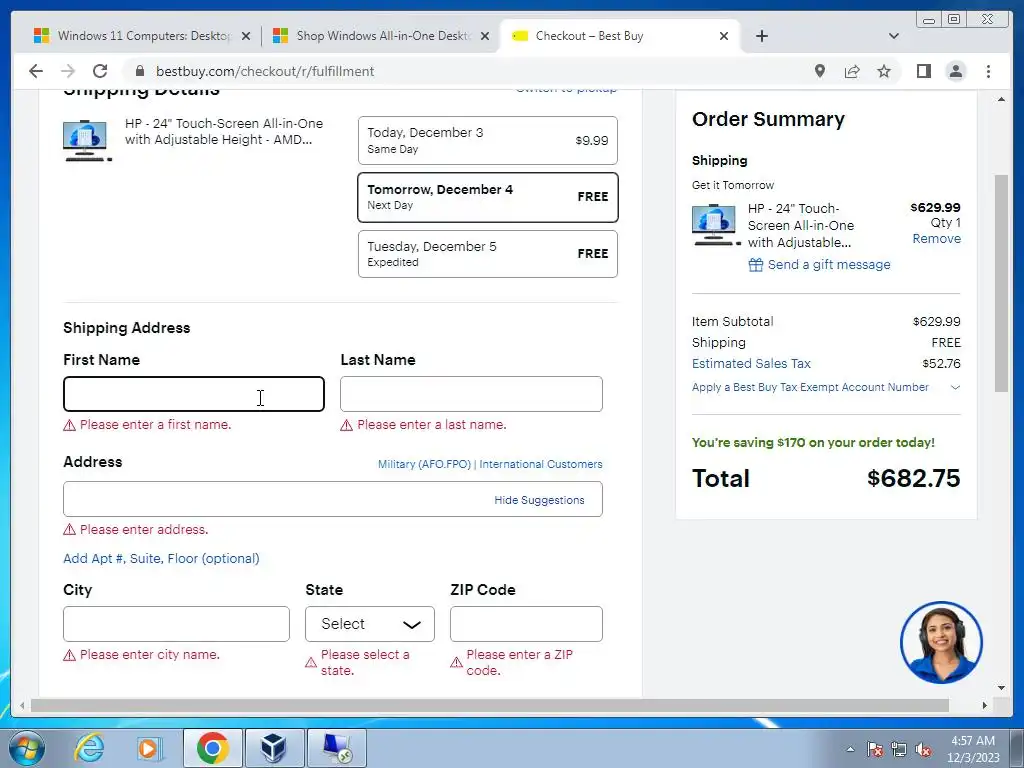Choose Today, December 3 Same Day shipping
The height and width of the screenshot is (768, 1024).
pyautogui.click(x=488, y=140)
